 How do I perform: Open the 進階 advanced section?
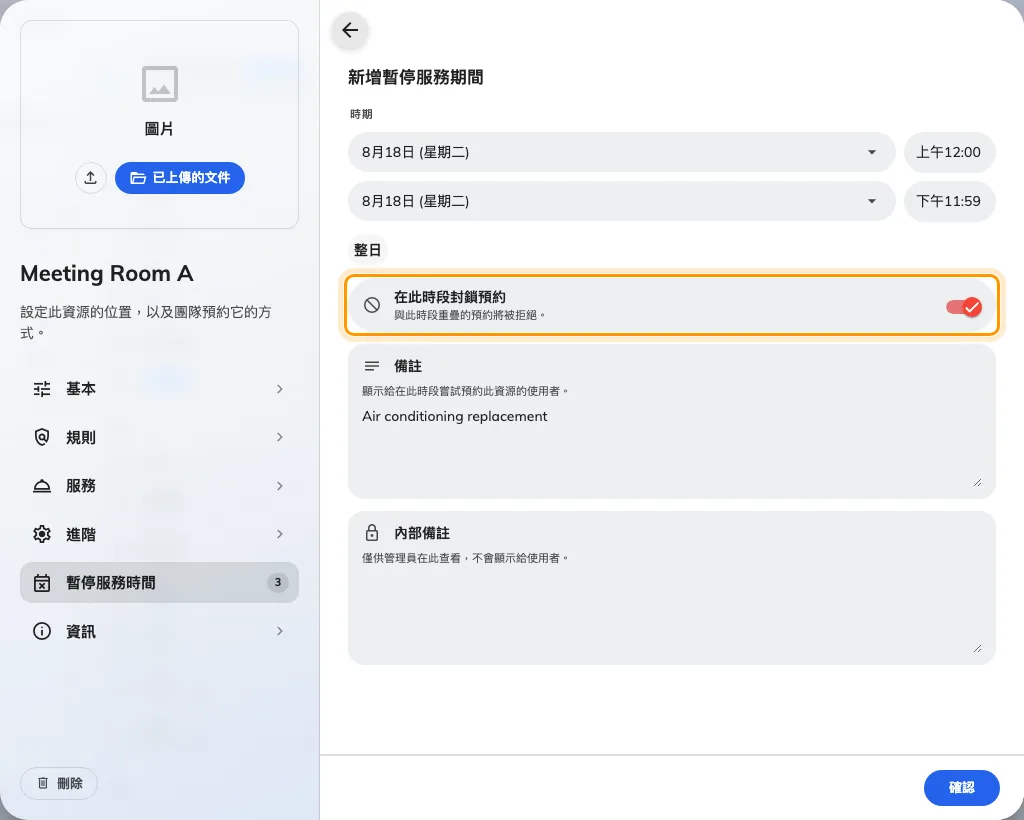click(159, 534)
